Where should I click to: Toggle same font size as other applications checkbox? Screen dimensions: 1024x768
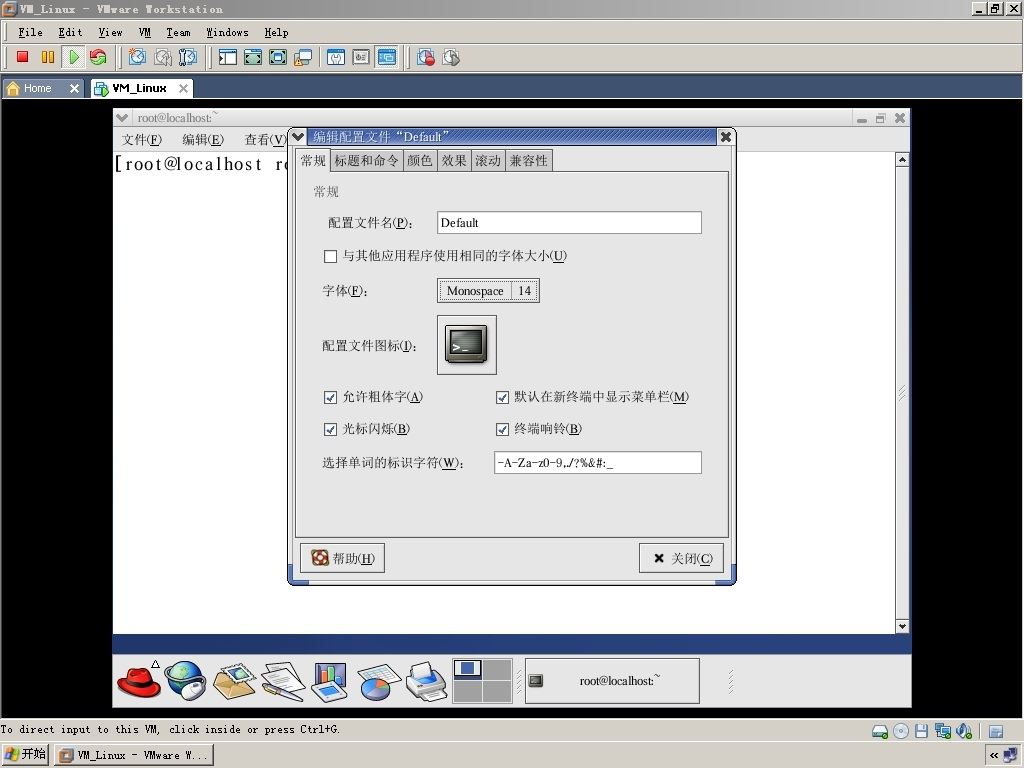coord(330,257)
